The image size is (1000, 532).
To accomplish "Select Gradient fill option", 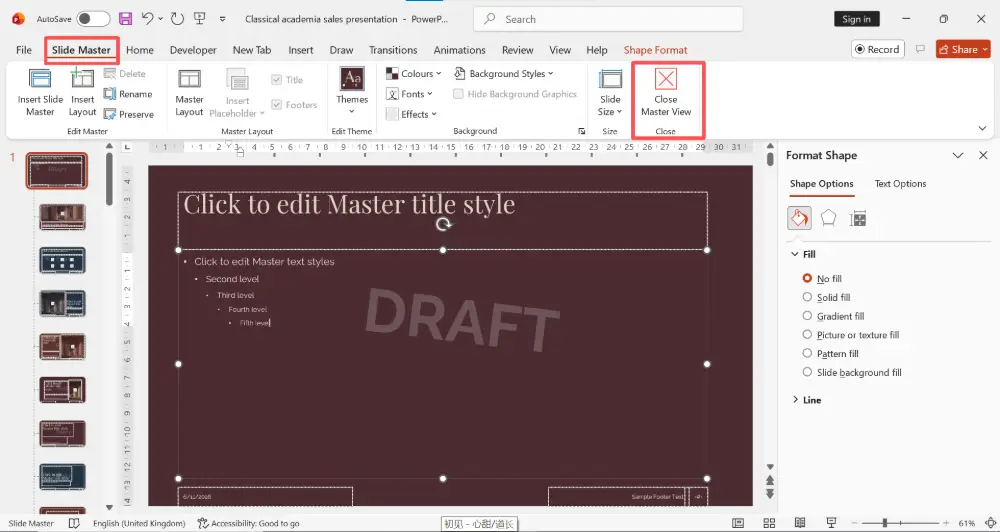I will point(807,316).
